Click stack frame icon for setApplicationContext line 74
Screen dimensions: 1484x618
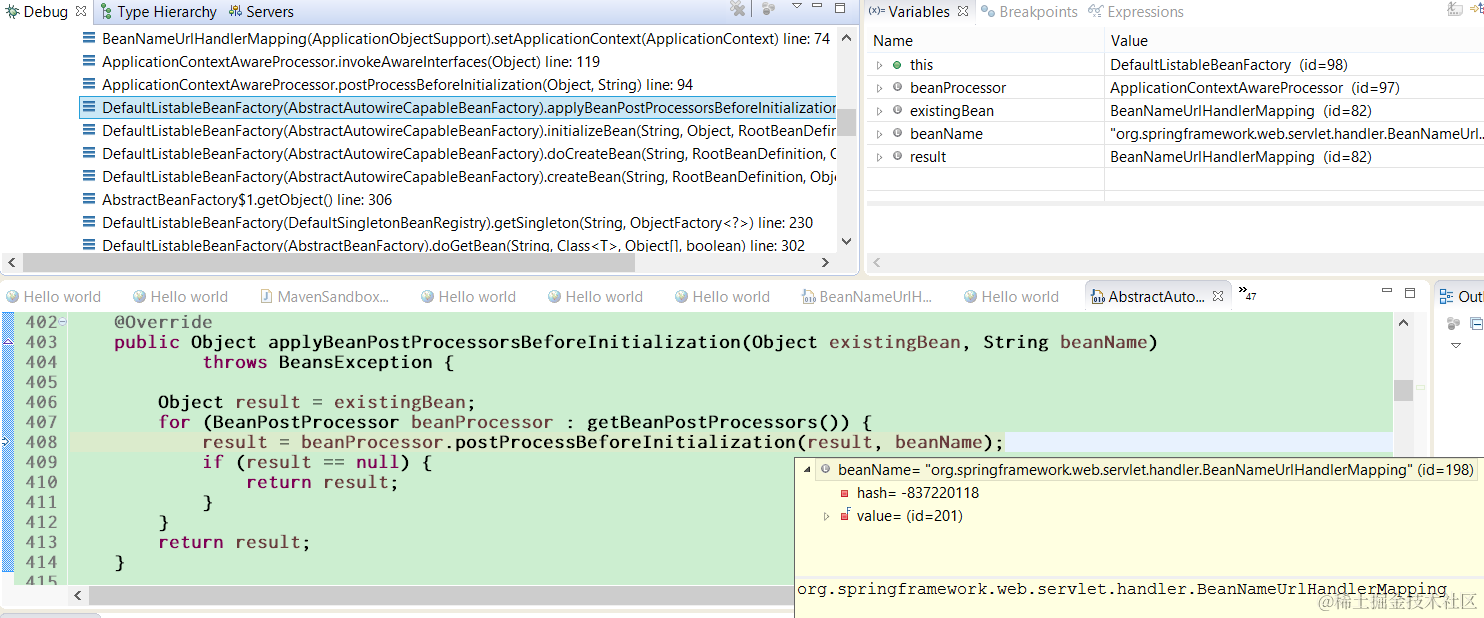(90, 39)
